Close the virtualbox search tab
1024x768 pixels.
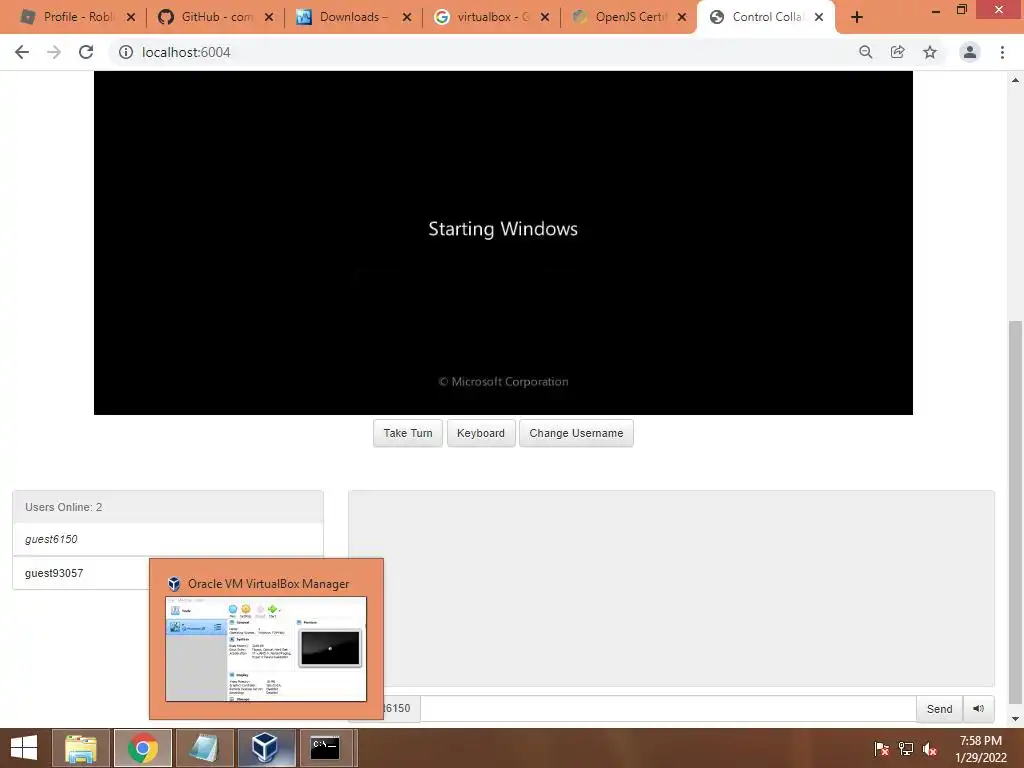pos(545,18)
